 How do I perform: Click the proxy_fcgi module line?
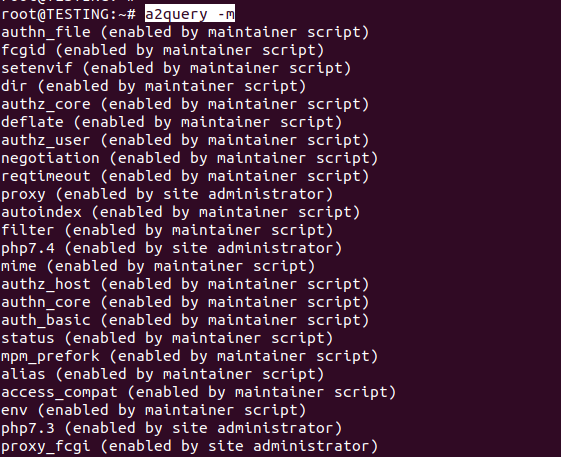189,446
